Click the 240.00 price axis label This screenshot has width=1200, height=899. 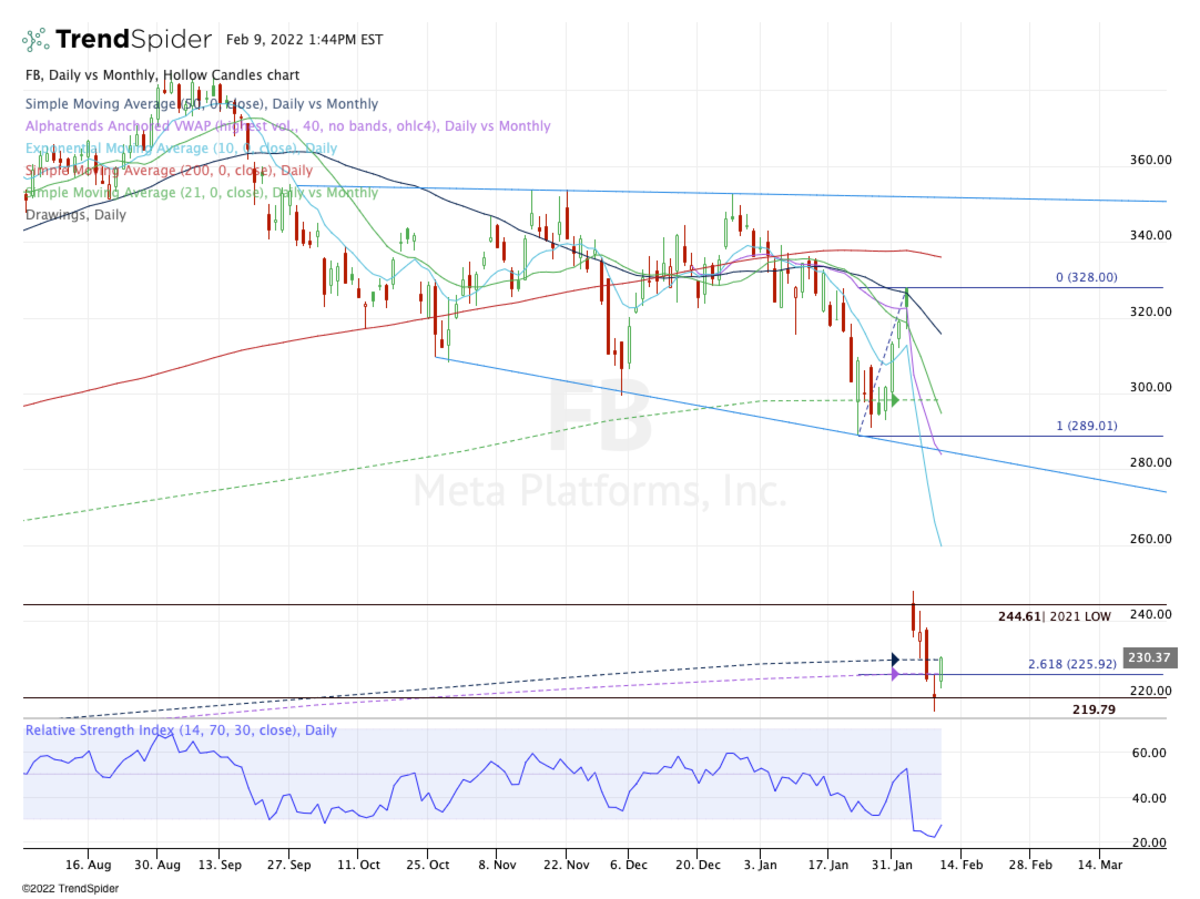pos(1150,615)
